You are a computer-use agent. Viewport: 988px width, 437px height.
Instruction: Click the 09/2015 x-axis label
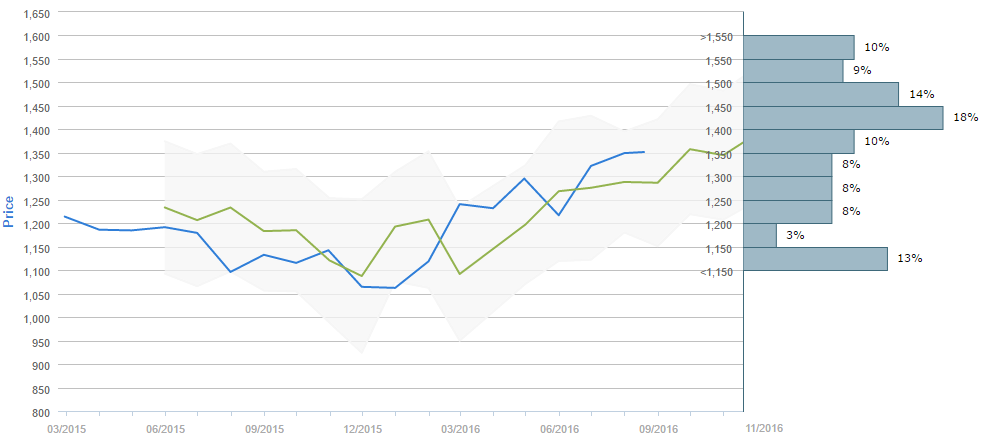coord(264,428)
